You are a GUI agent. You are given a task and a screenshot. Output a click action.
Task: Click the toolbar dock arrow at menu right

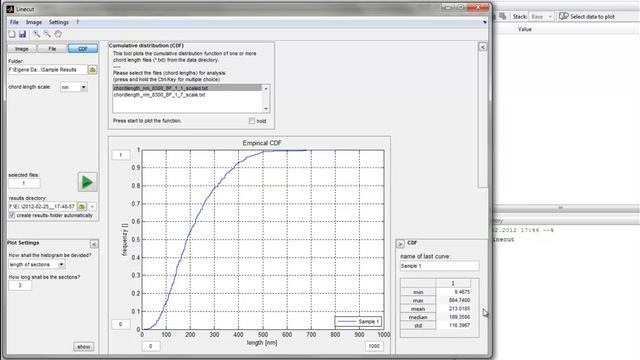[x=484, y=22]
